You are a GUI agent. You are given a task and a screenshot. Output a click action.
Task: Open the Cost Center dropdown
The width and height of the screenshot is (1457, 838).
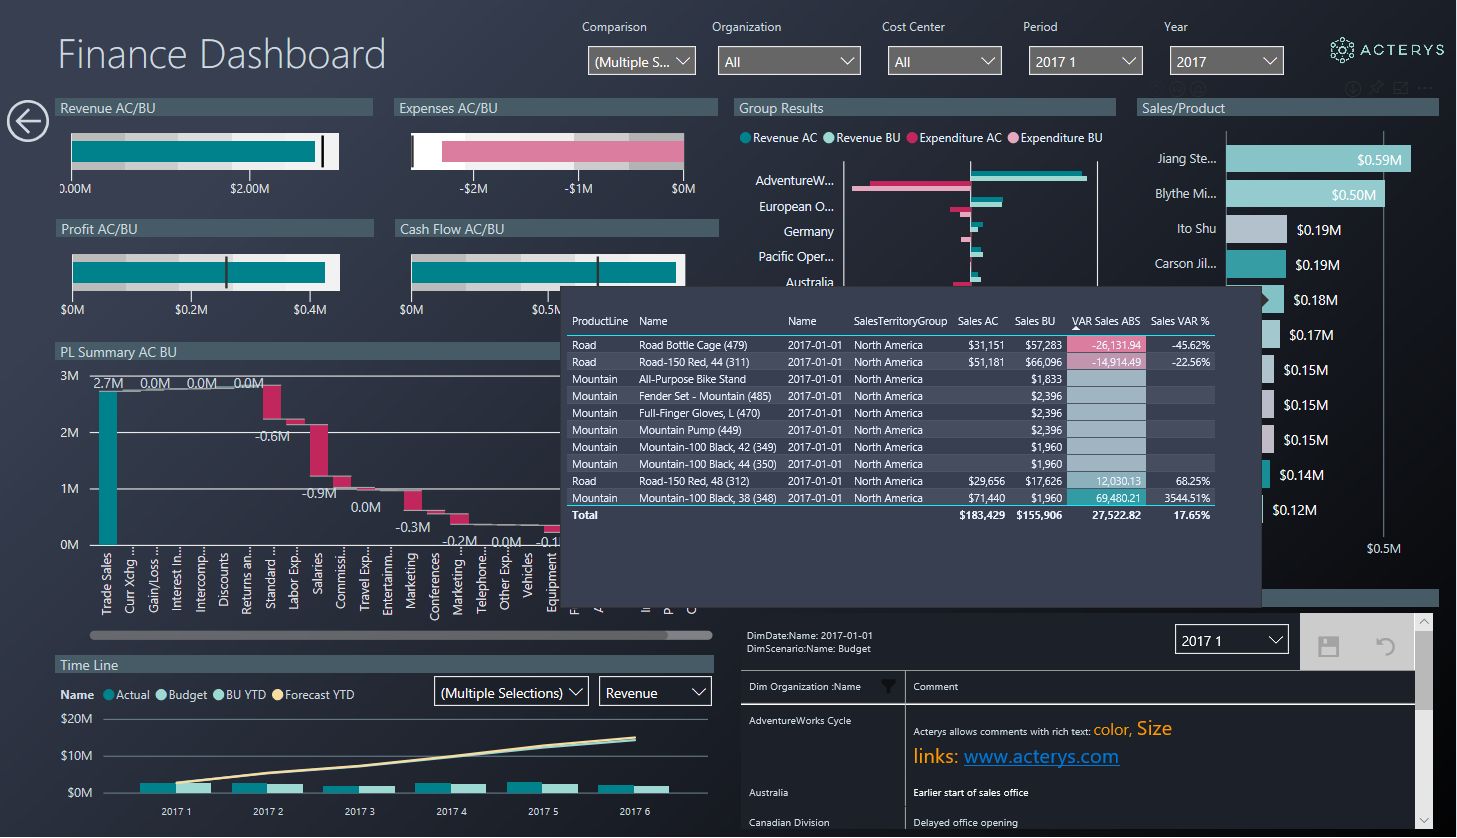tap(944, 62)
